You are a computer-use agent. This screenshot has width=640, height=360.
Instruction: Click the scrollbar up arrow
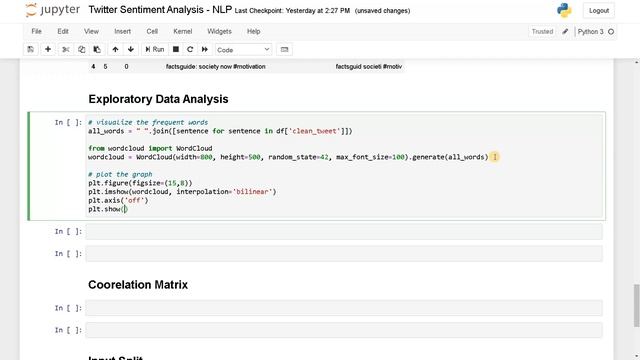[636, 62]
